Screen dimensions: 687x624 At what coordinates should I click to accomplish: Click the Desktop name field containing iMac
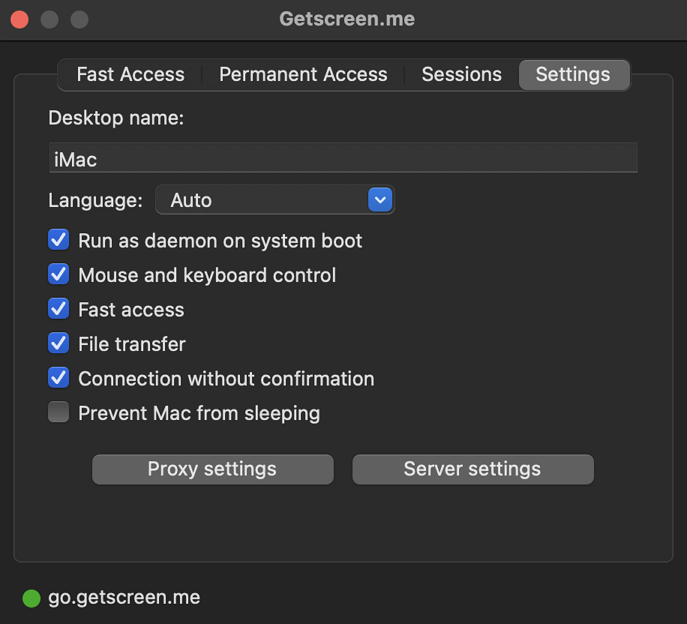point(342,158)
